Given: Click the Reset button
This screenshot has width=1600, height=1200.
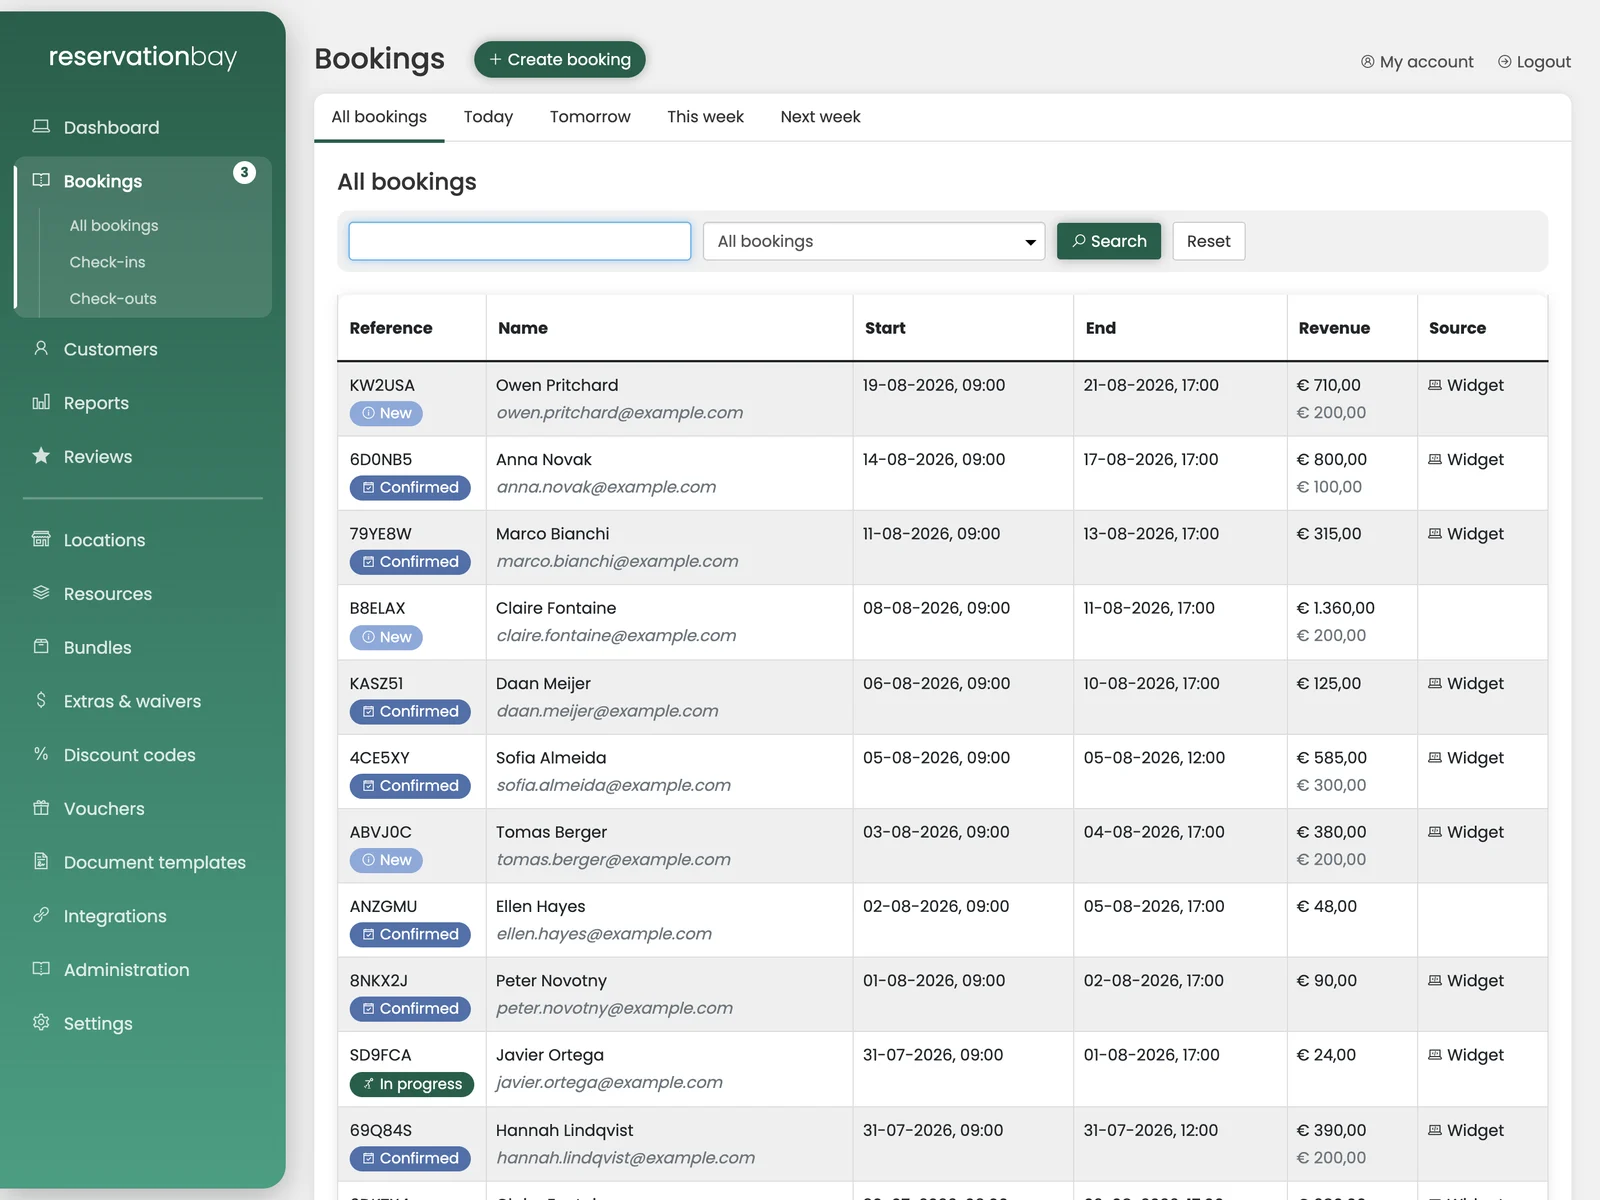Looking at the screenshot, I should (1209, 241).
